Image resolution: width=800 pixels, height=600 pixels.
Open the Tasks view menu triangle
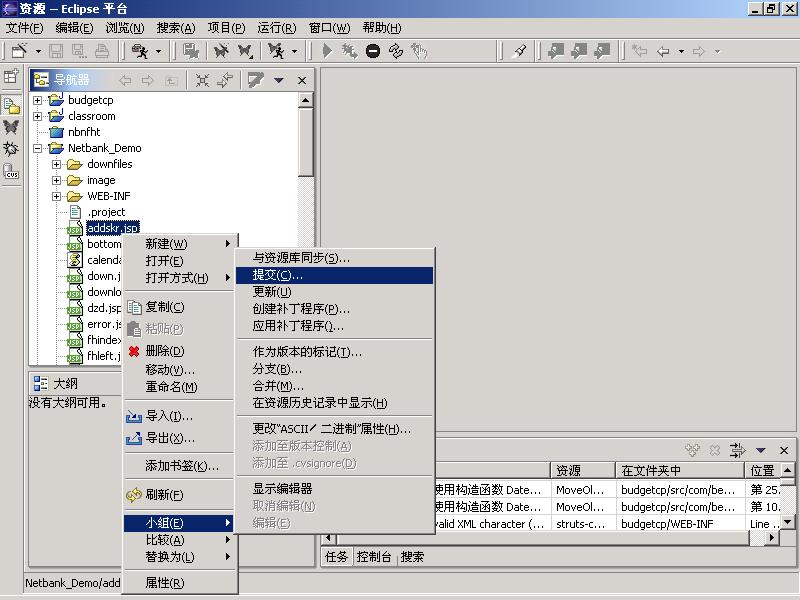coord(761,450)
